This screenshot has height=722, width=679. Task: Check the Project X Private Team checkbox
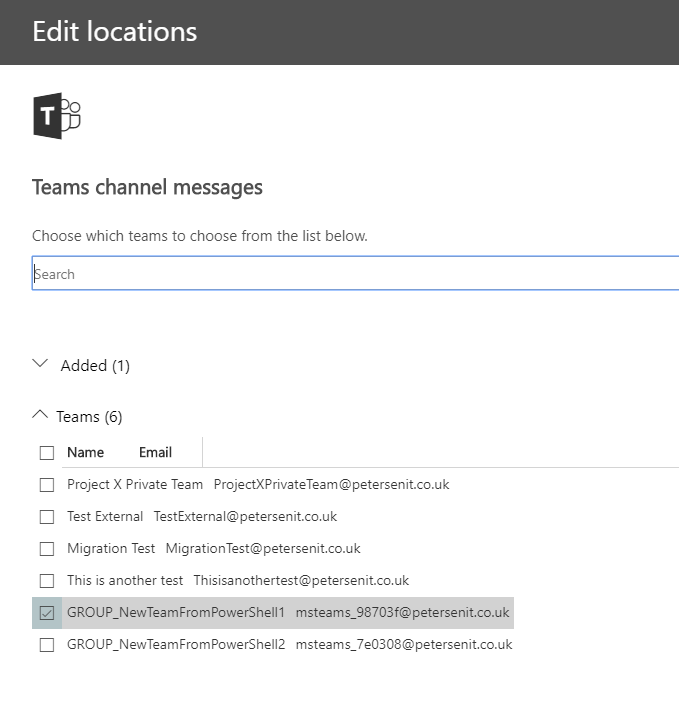pos(46,484)
